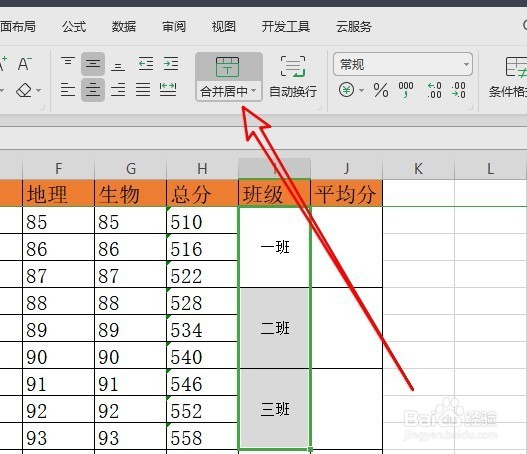Expand the currency format dropdown arrow
Image resolution: width=527 pixels, height=454 pixels.
(361, 90)
